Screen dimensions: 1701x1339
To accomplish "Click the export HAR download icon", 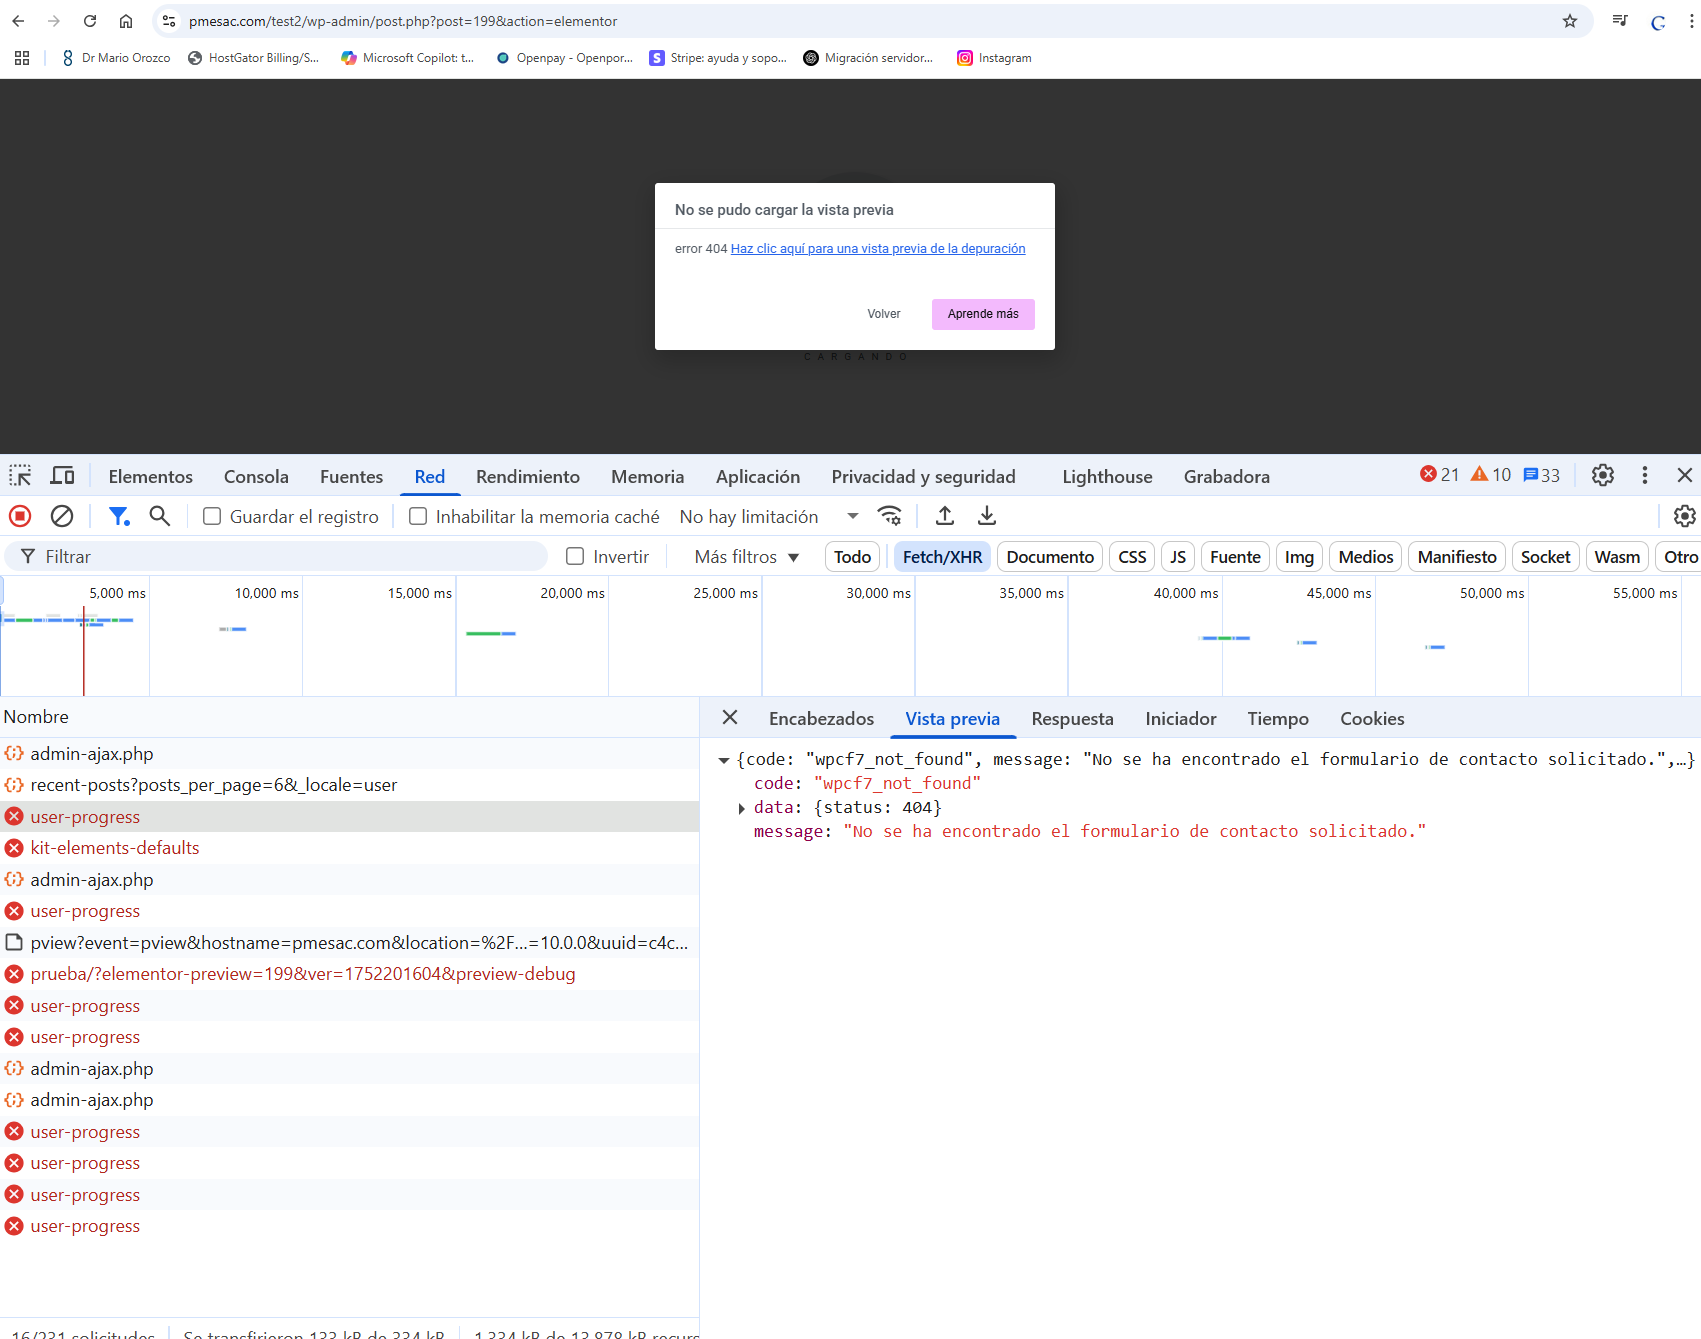I will (987, 516).
